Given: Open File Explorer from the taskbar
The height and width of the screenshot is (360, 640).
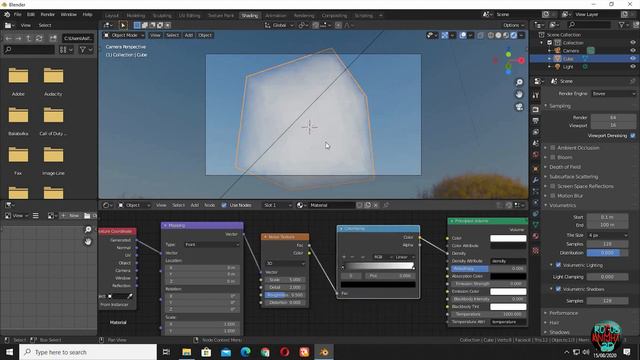Looking at the screenshot, I should point(187,352).
